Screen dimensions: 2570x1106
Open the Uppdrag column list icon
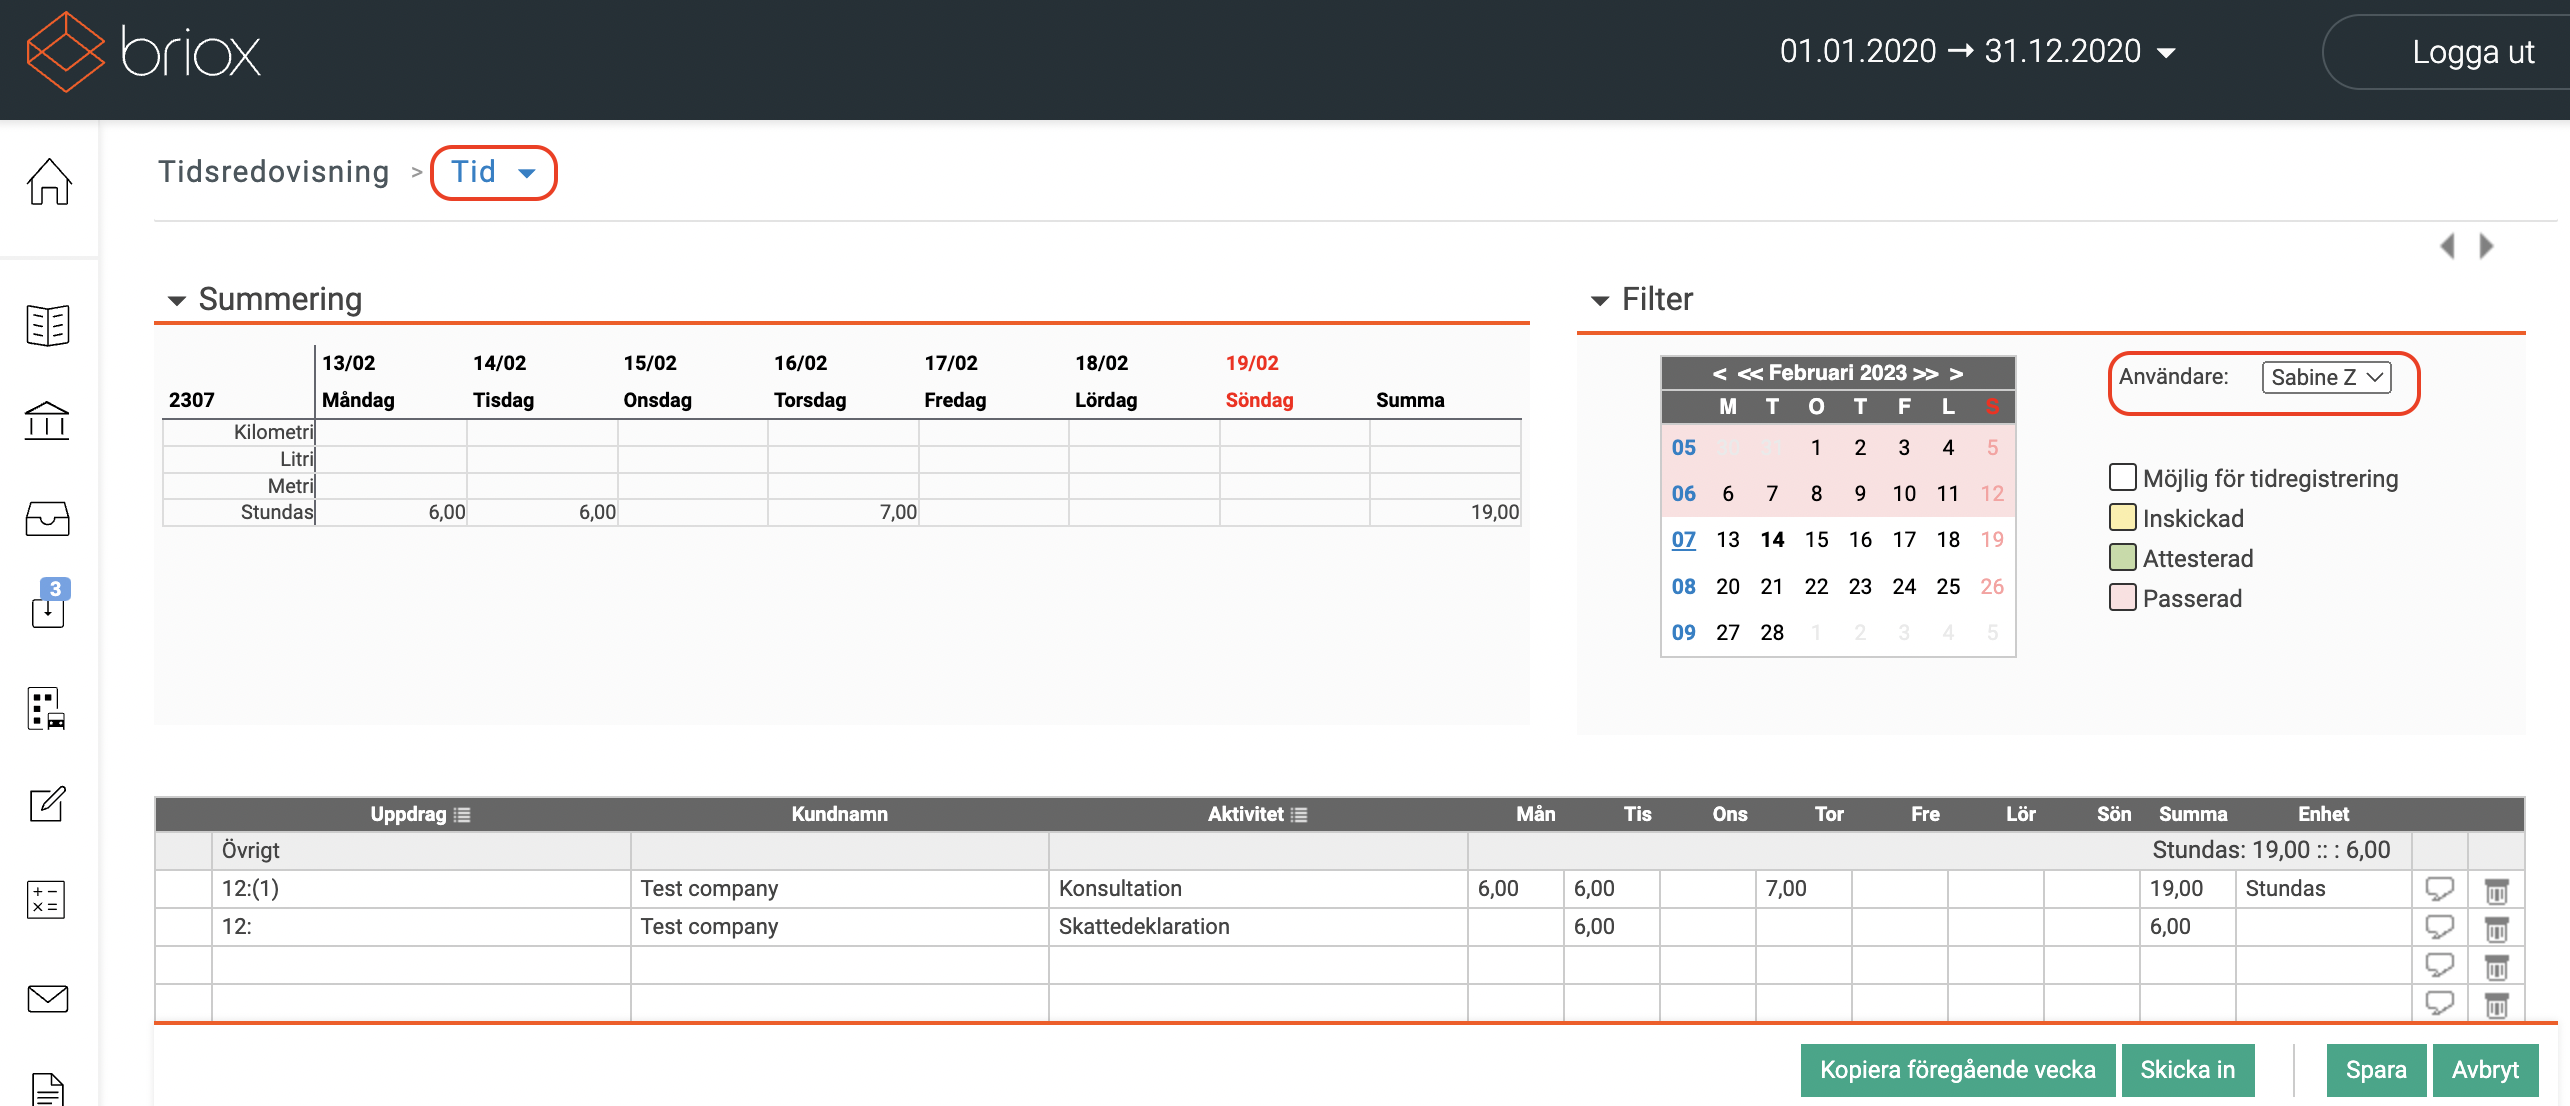(x=462, y=815)
